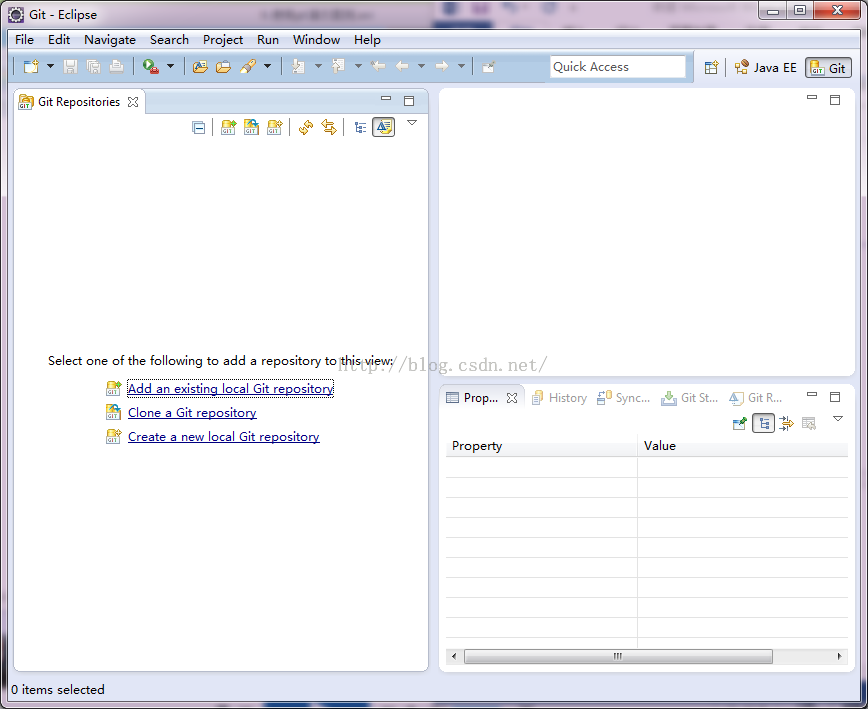This screenshot has height=709, width=868.
Task: Close the Git Repositories view tab
Action: pos(133,102)
